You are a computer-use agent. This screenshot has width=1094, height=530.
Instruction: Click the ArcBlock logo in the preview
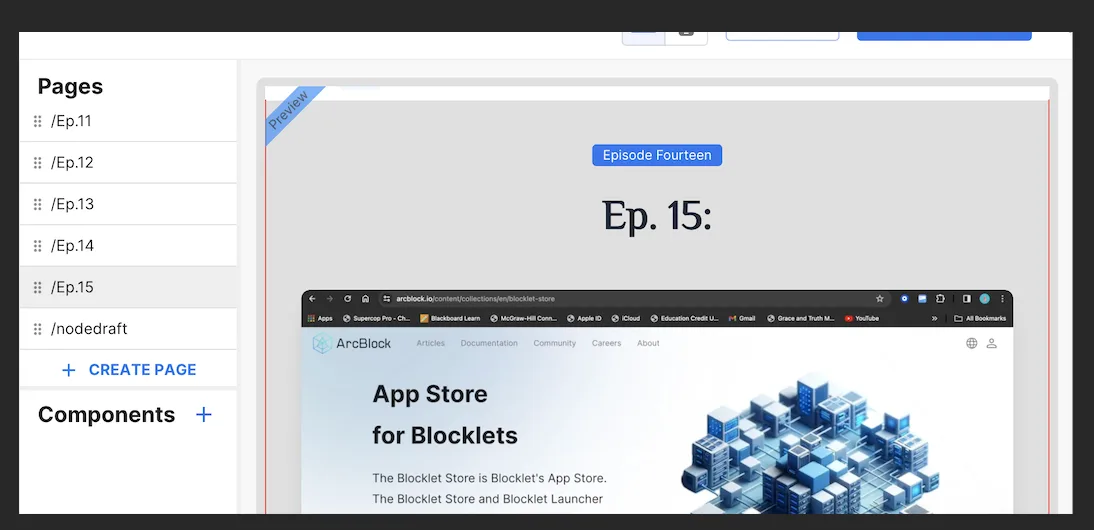coord(352,343)
